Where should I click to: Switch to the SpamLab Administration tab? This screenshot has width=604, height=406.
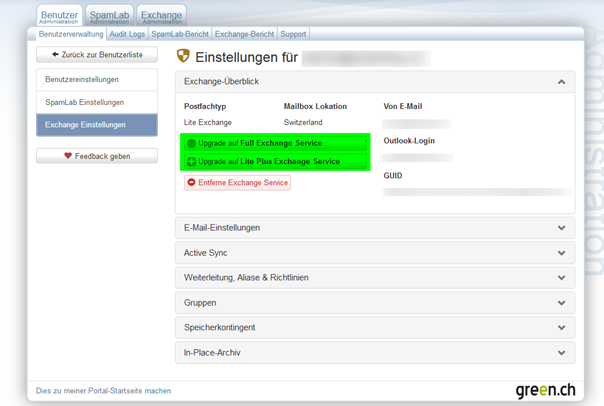pos(108,17)
